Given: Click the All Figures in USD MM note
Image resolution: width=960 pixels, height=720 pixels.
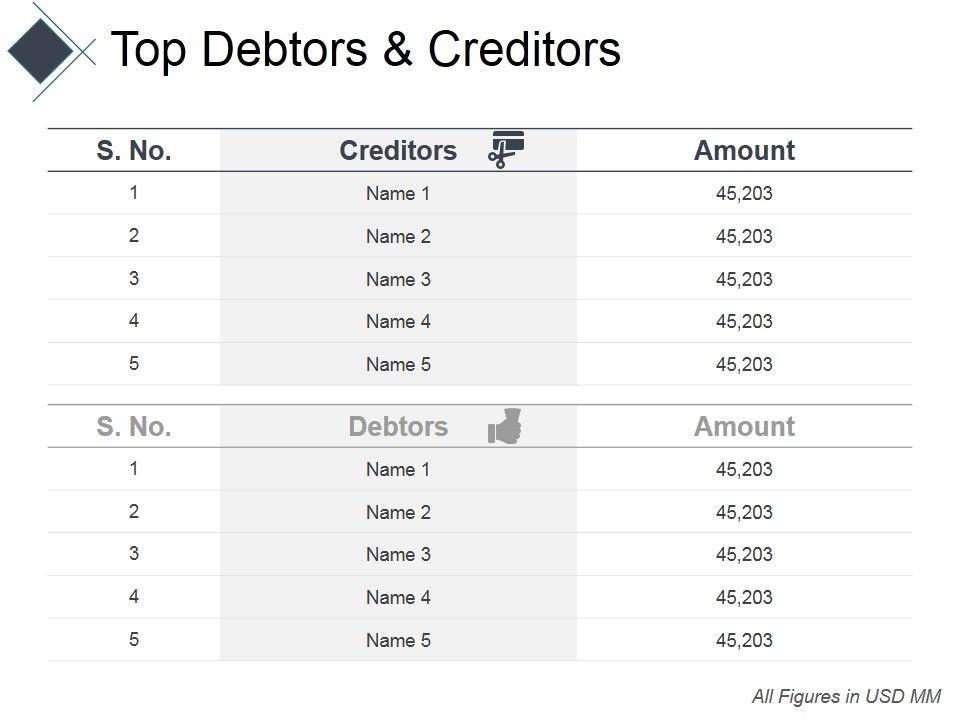Looking at the screenshot, I should (846, 696).
